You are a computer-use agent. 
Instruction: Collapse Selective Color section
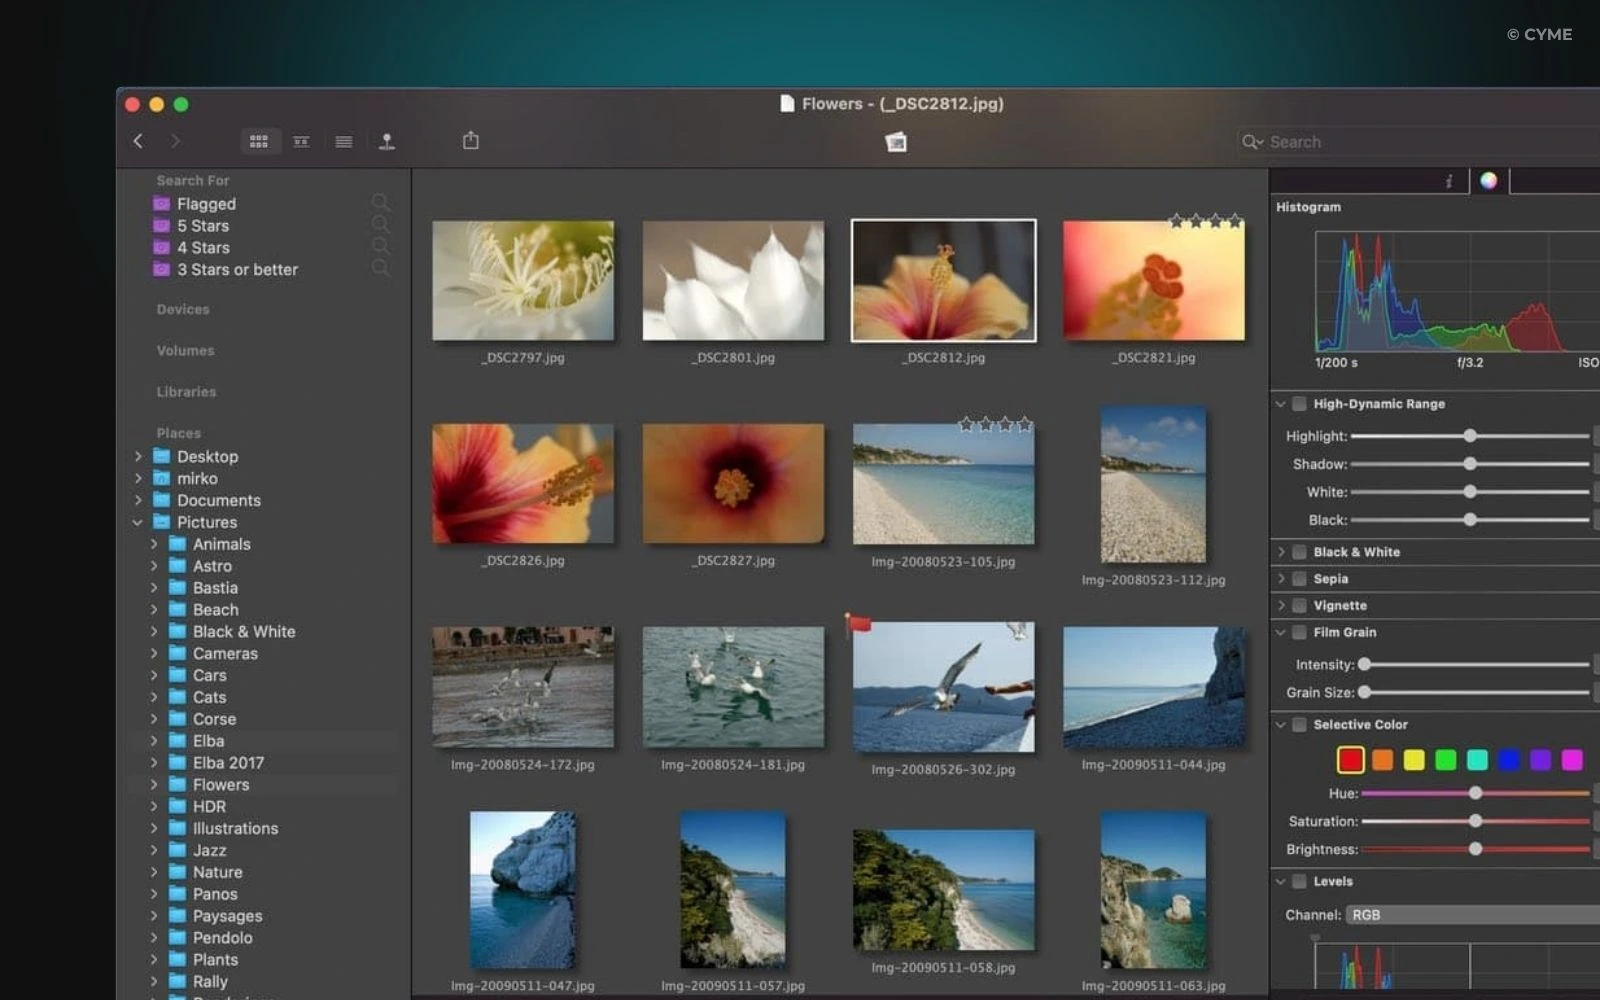(1280, 725)
